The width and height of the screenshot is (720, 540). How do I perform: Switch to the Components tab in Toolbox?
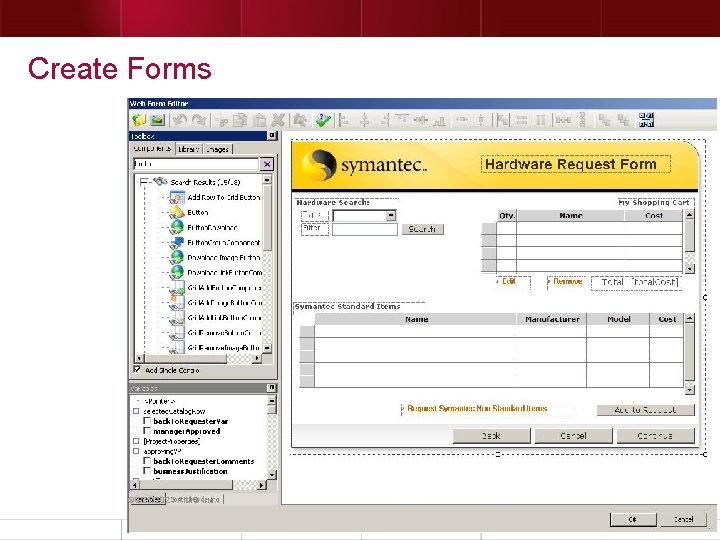[152, 149]
